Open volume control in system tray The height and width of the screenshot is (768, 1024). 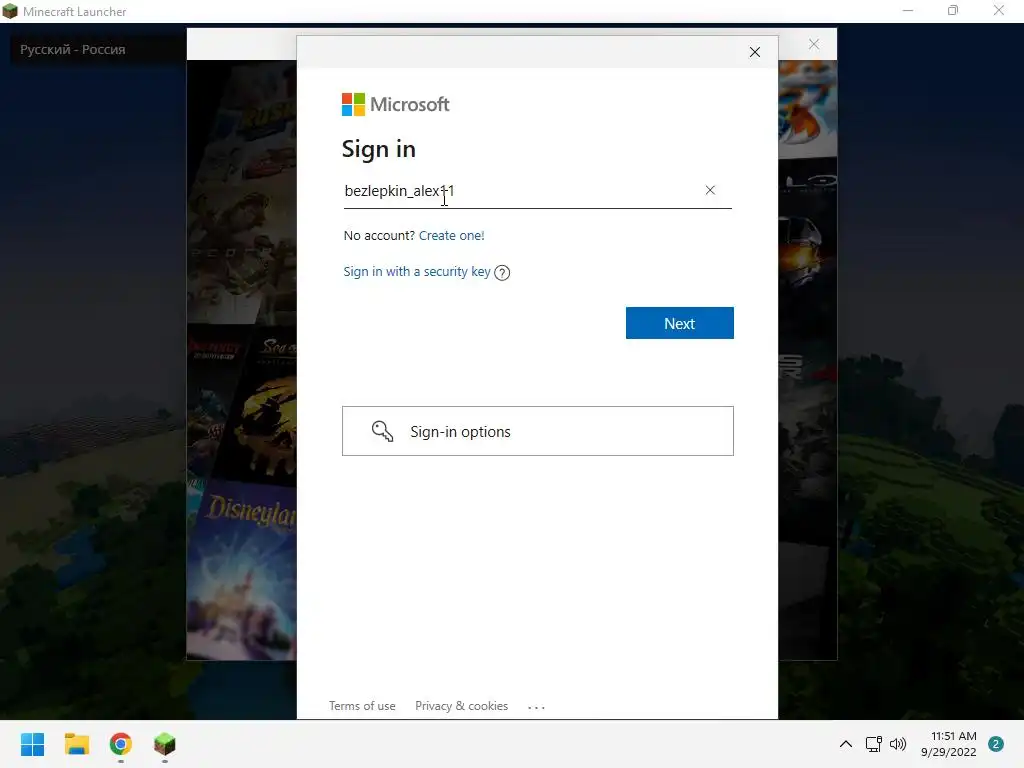click(x=899, y=744)
